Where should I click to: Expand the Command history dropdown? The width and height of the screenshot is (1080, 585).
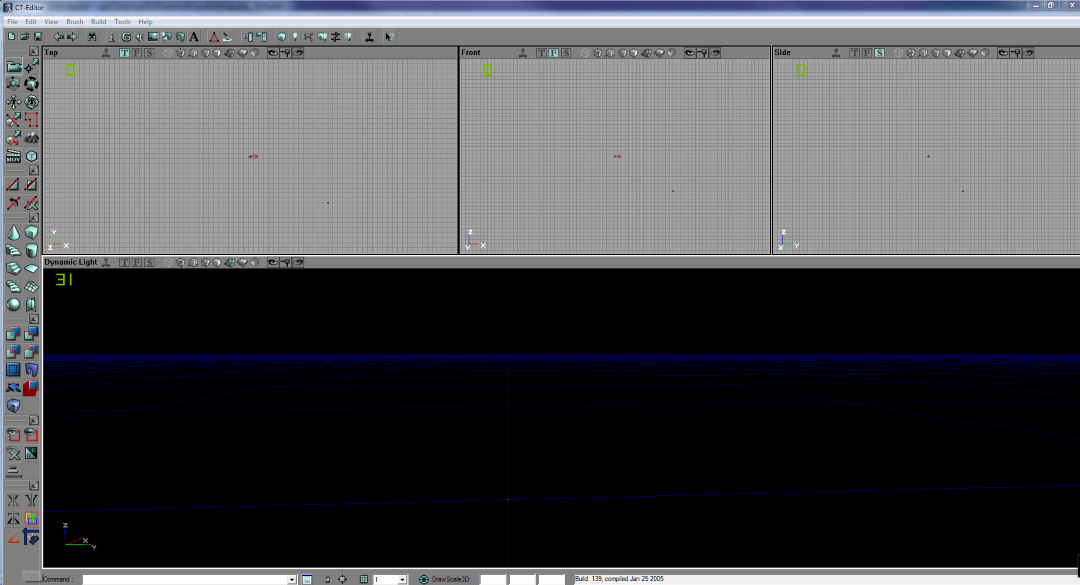click(x=292, y=579)
